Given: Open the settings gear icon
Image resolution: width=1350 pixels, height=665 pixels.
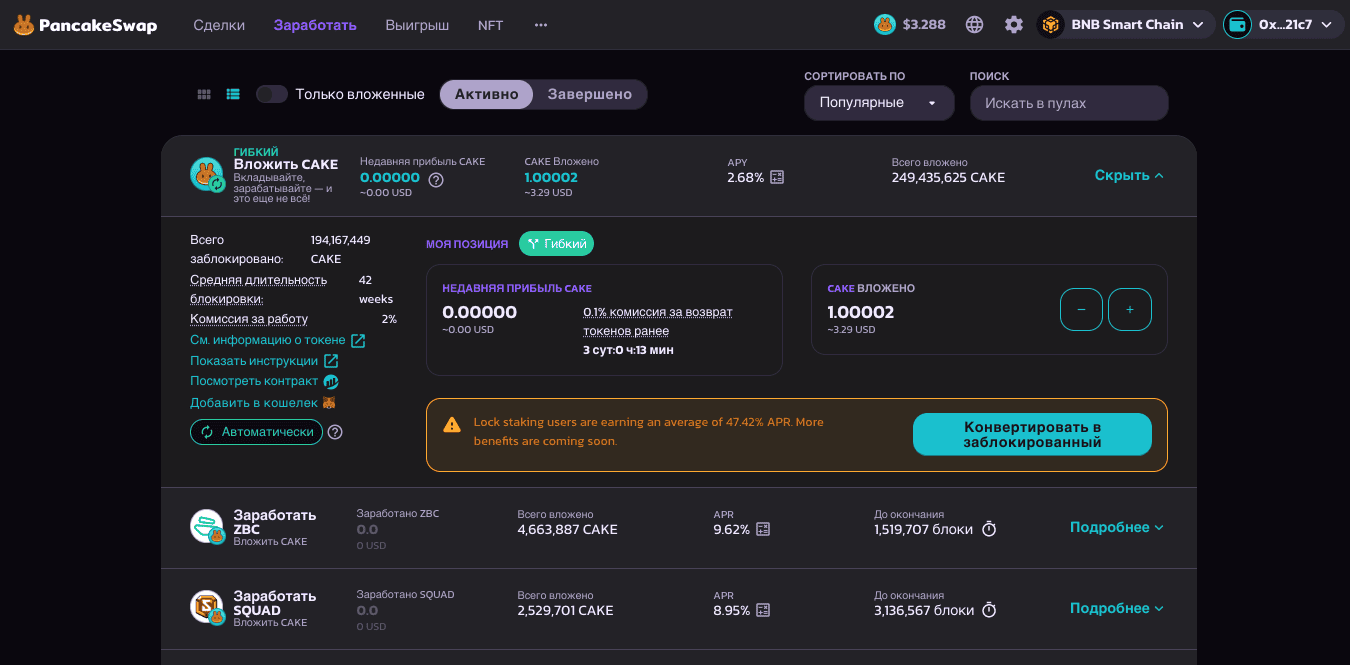Looking at the screenshot, I should click(1014, 25).
